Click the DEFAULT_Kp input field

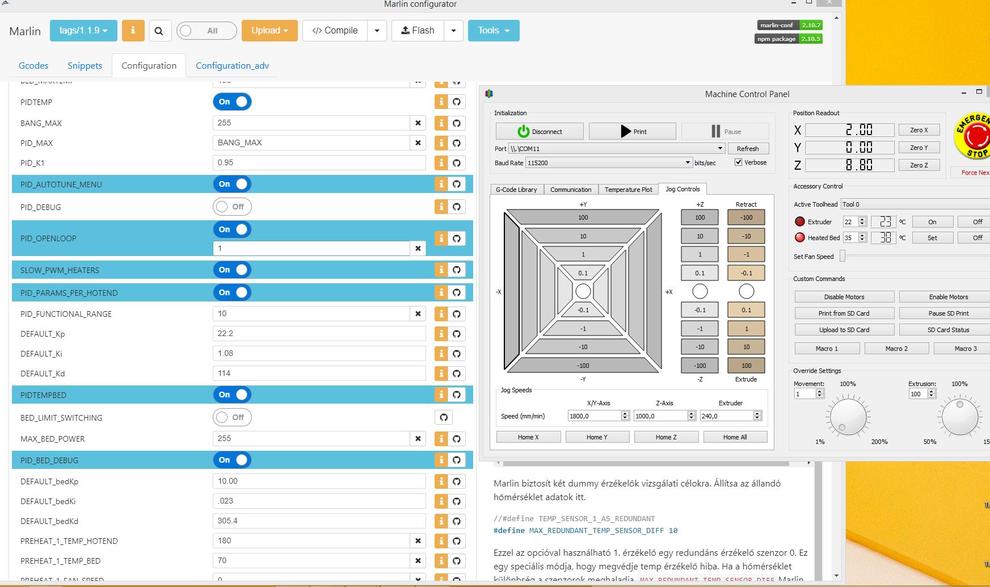pos(319,334)
